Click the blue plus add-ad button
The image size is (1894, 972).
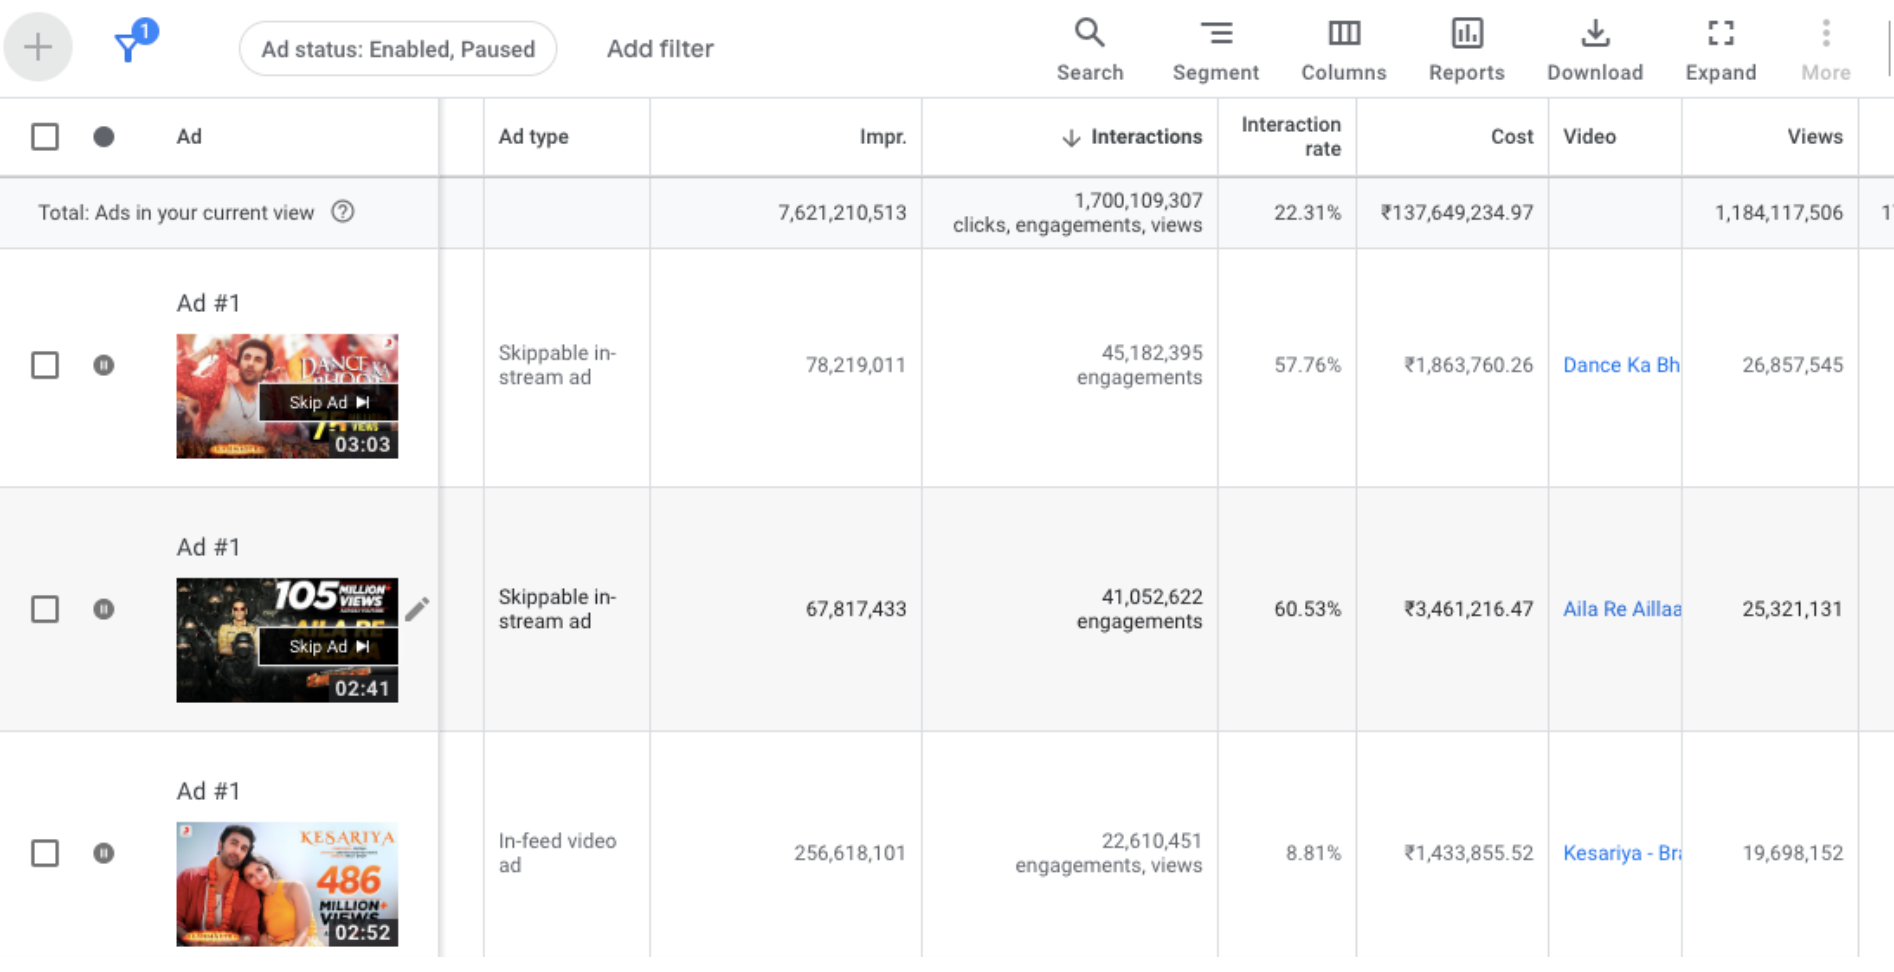[38, 47]
